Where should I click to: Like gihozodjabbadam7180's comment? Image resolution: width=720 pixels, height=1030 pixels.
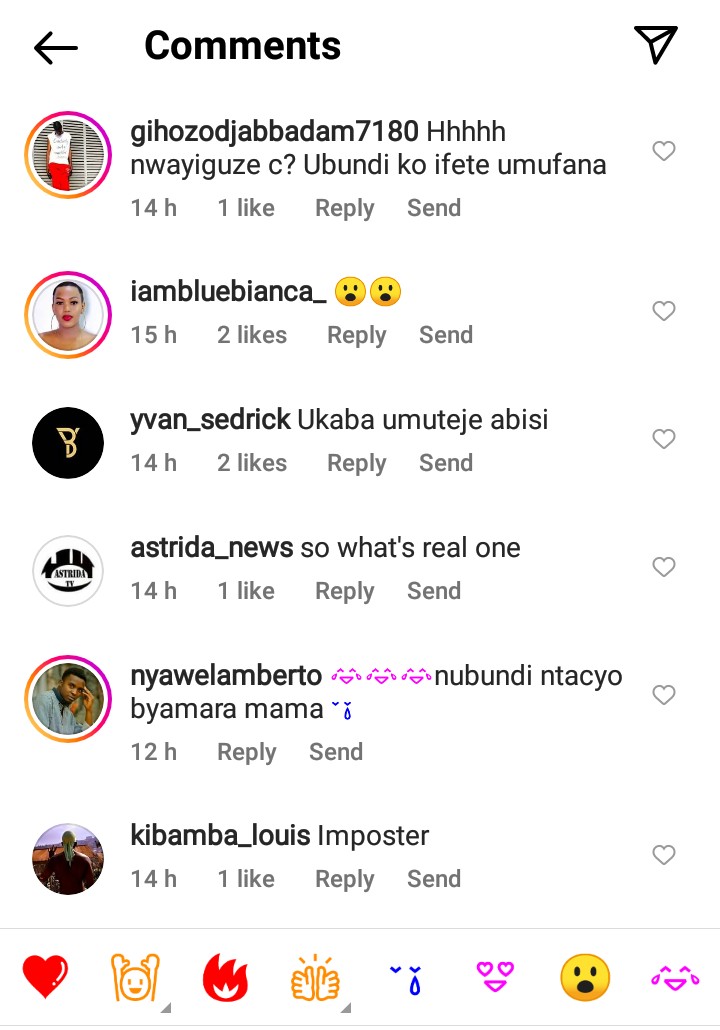point(664,151)
